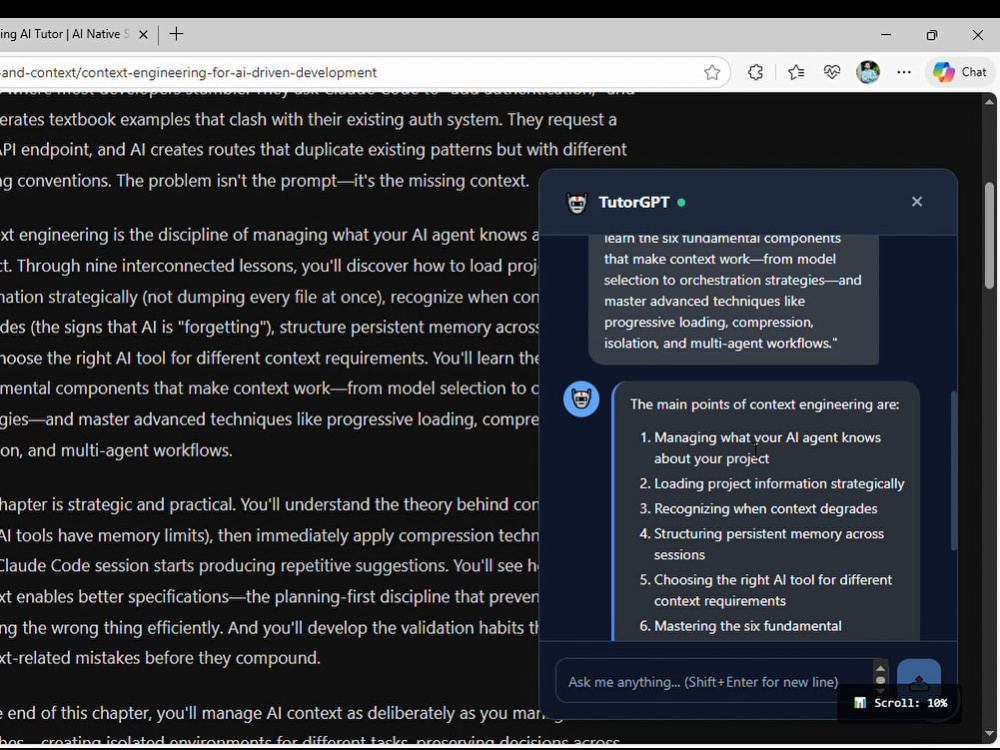Click 'Loading project information strategically' list item
The image size is (1000, 750).
pyautogui.click(x=779, y=483)
